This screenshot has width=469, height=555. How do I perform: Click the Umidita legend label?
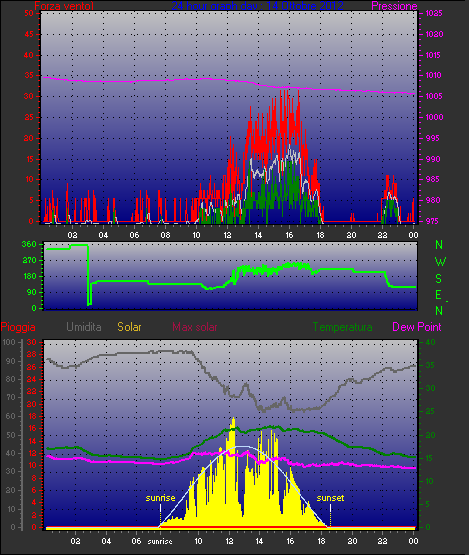pos(84,327)
